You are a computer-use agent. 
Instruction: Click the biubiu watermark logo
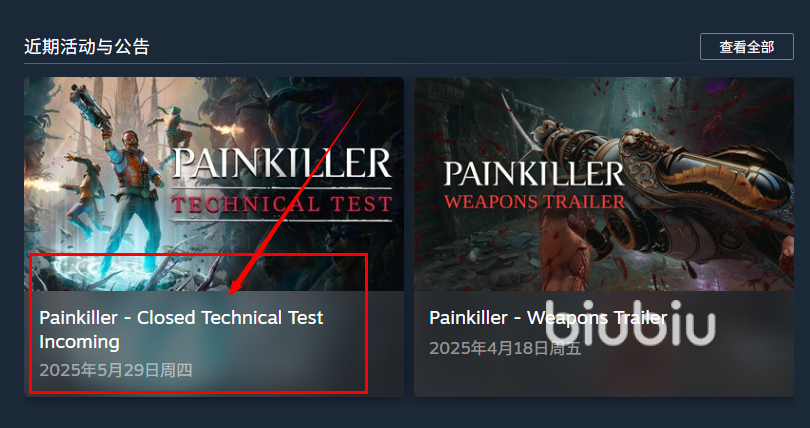630,322
